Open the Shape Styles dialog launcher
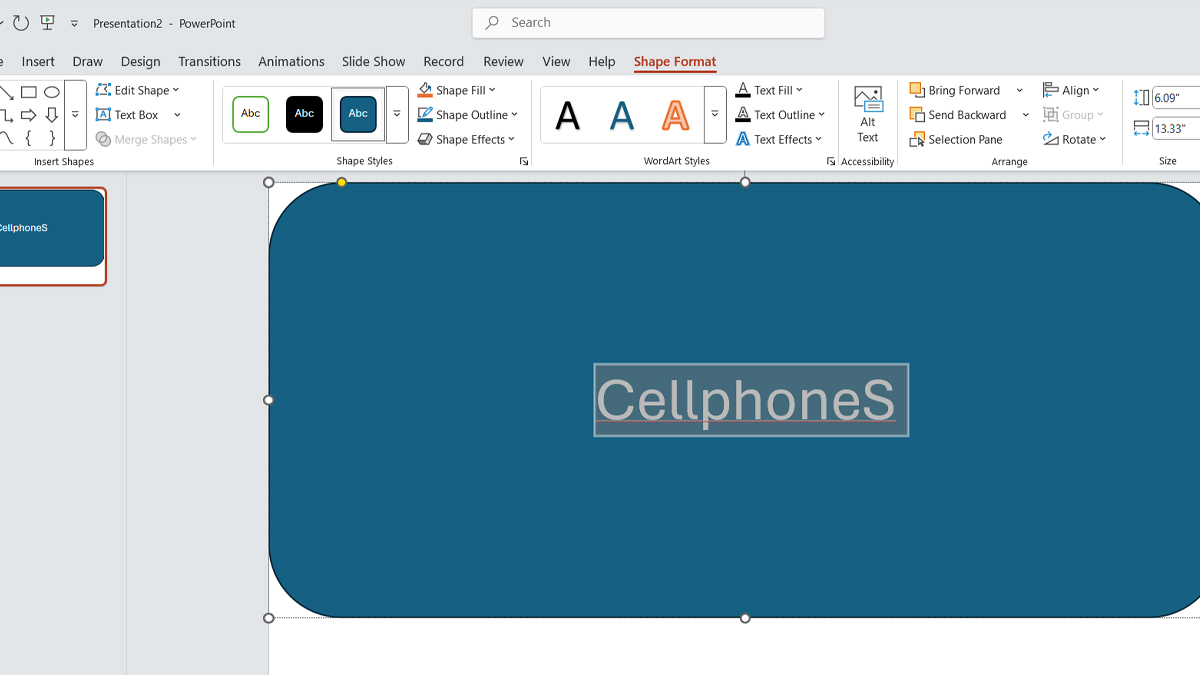 [x=524, y=161]
